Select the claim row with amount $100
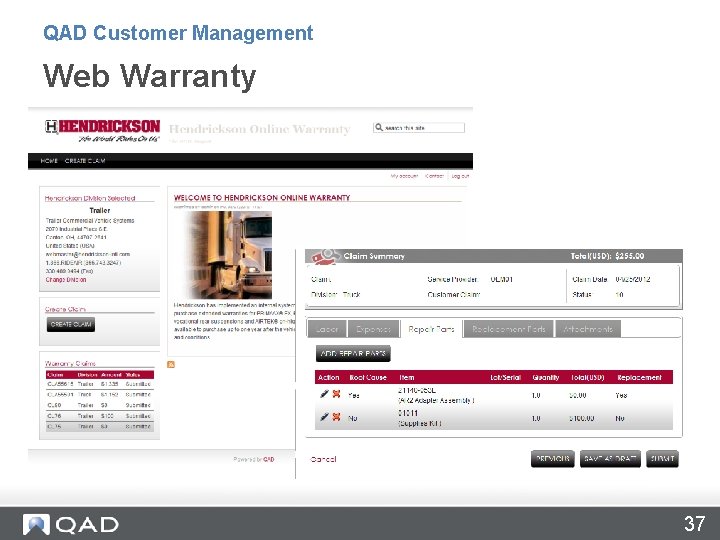The width and height of the screenshot is (720, 540). pos(100,416)
